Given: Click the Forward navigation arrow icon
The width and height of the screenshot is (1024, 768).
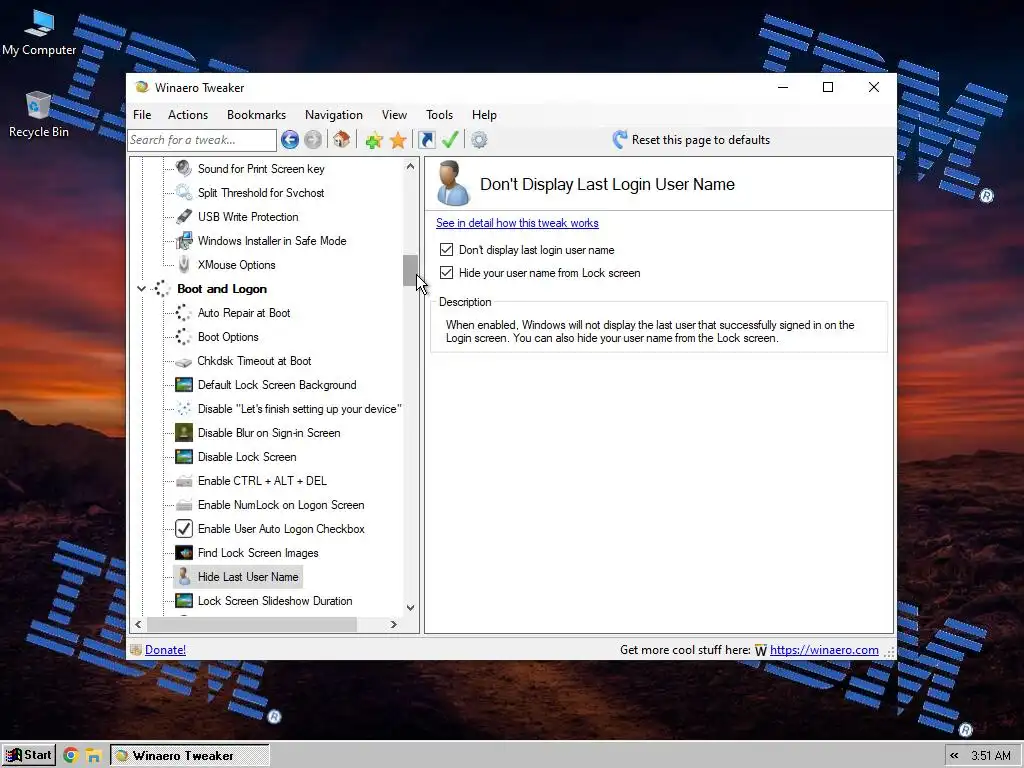Looking at the screenshot, I should 313,140.
